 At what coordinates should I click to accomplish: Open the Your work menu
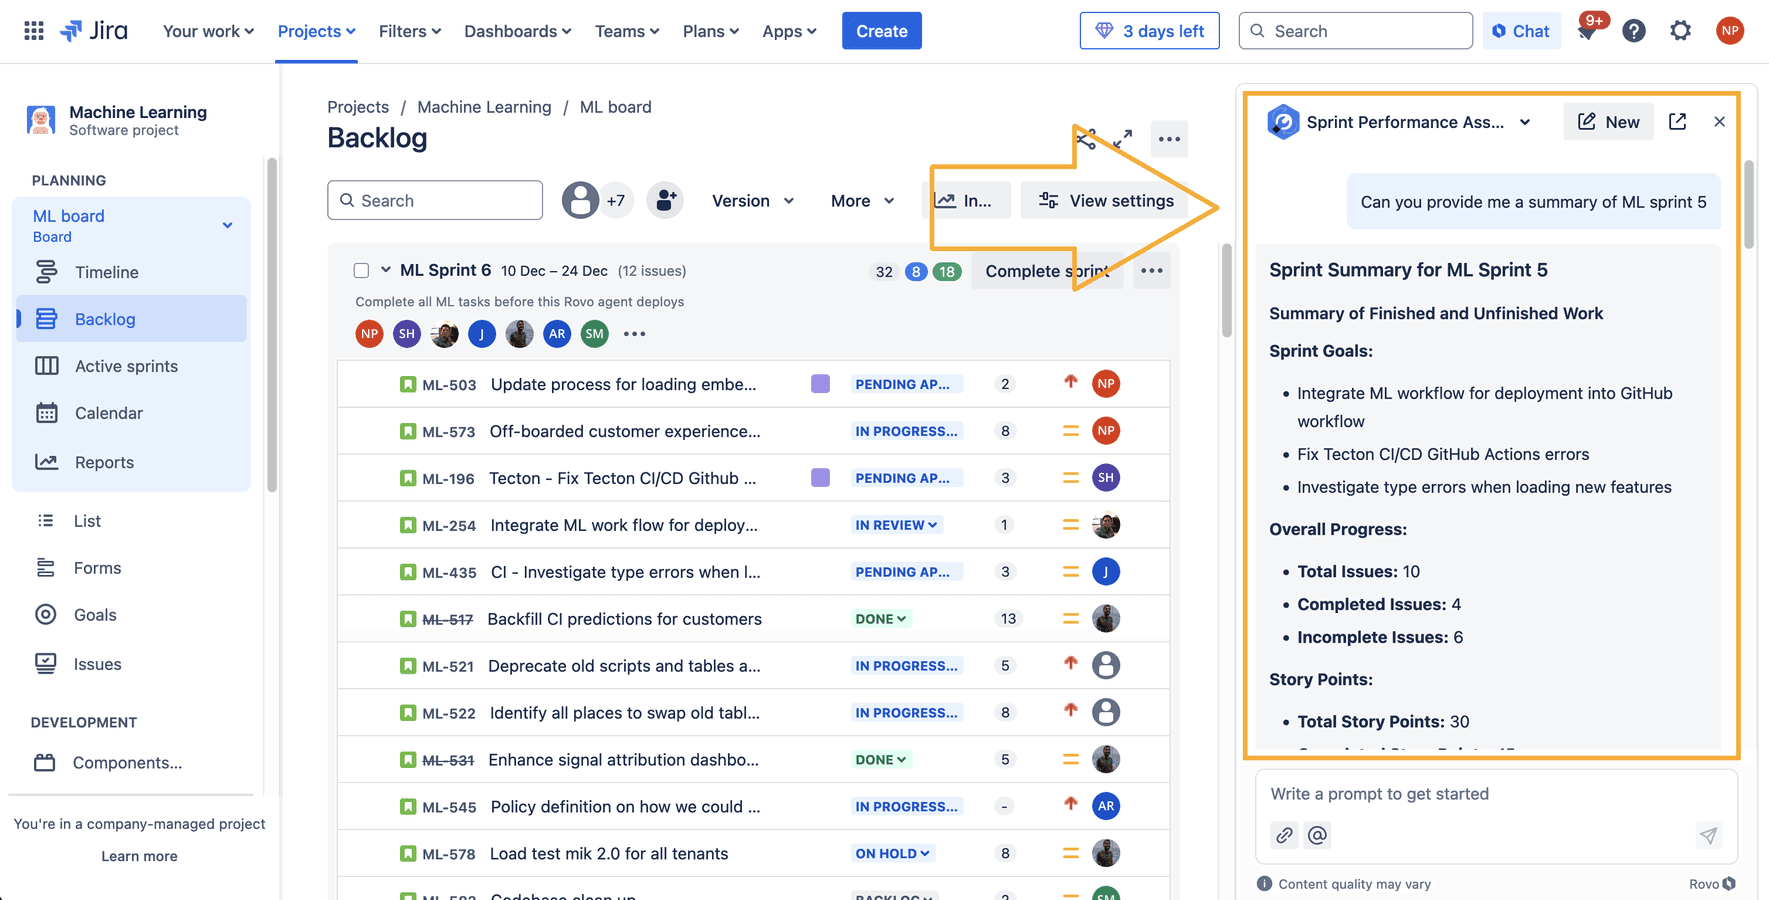click(x=208, y=31)
